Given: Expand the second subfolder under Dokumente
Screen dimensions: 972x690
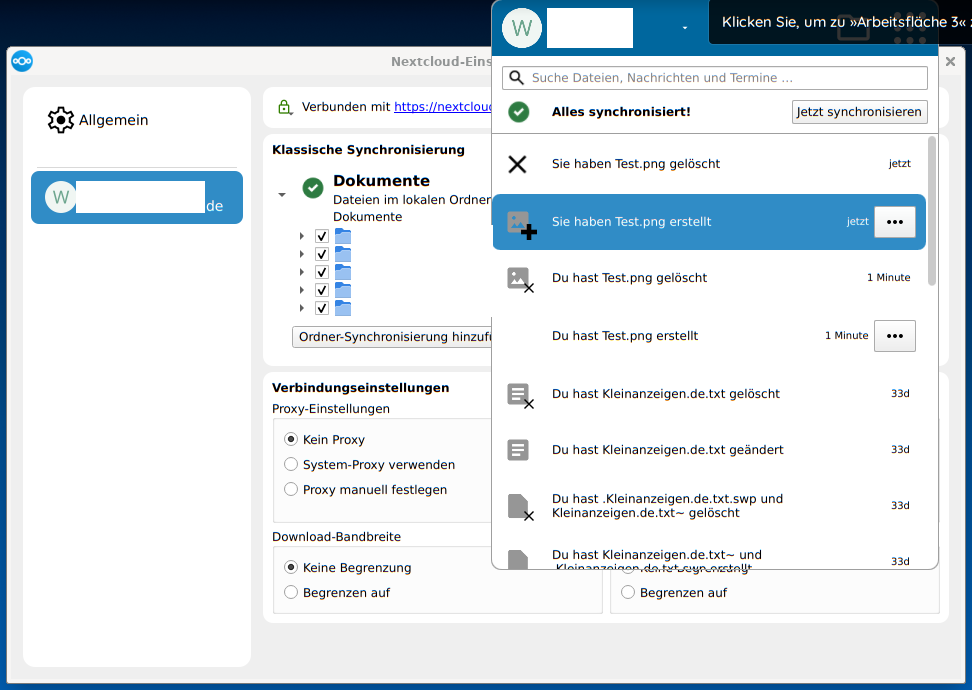Looking at the screenshot, I should [302, 254].
